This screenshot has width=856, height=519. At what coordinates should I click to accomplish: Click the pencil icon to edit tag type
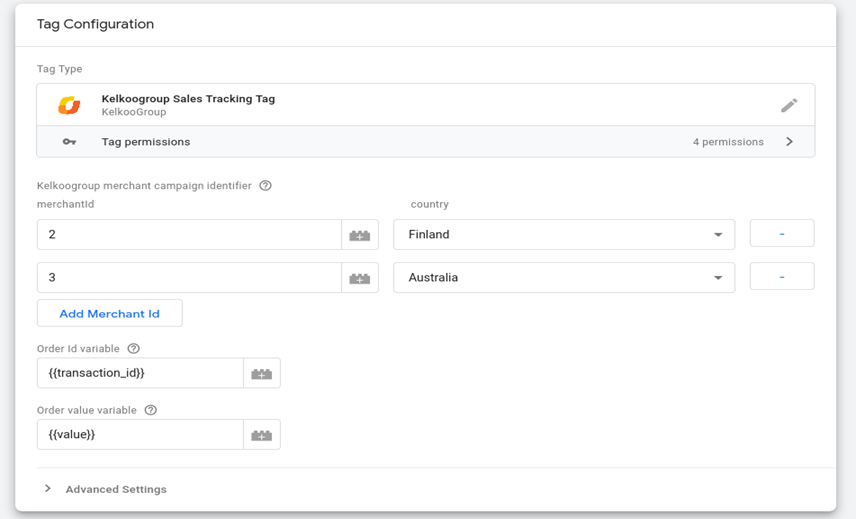pyautogui.click(x=788, y=105)
